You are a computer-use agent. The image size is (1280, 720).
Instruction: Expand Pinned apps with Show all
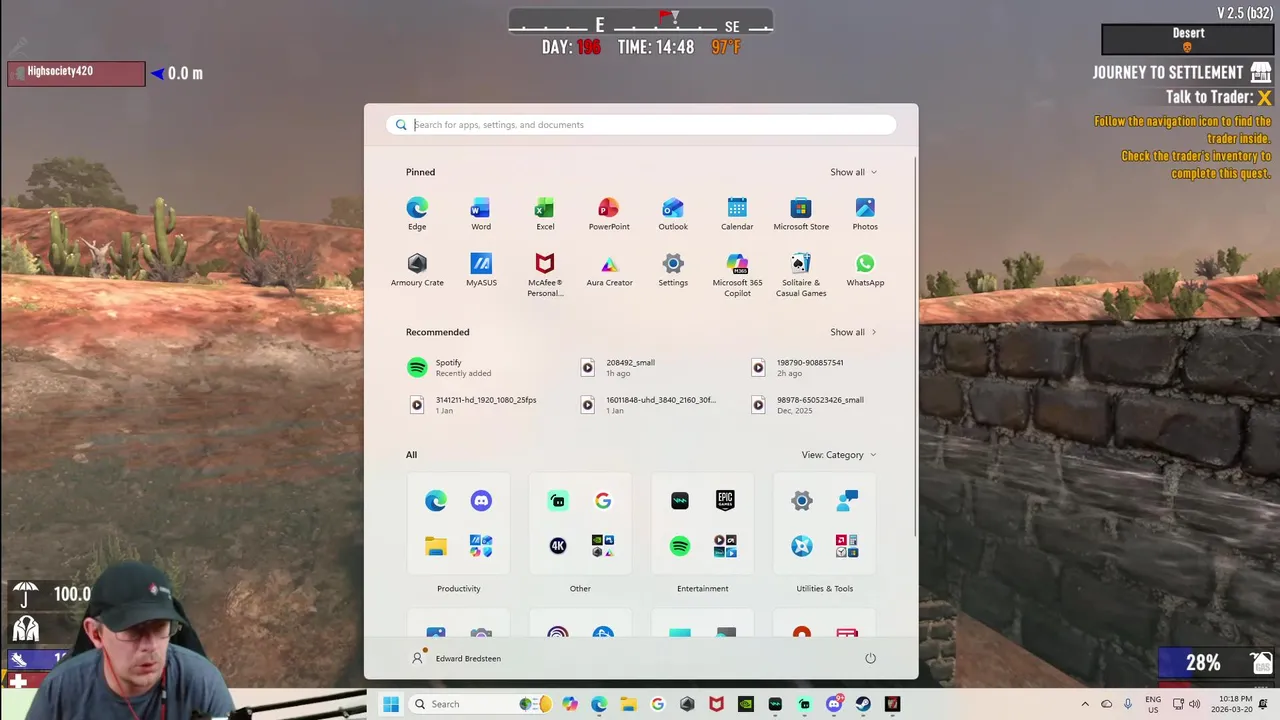click(853, 172)
